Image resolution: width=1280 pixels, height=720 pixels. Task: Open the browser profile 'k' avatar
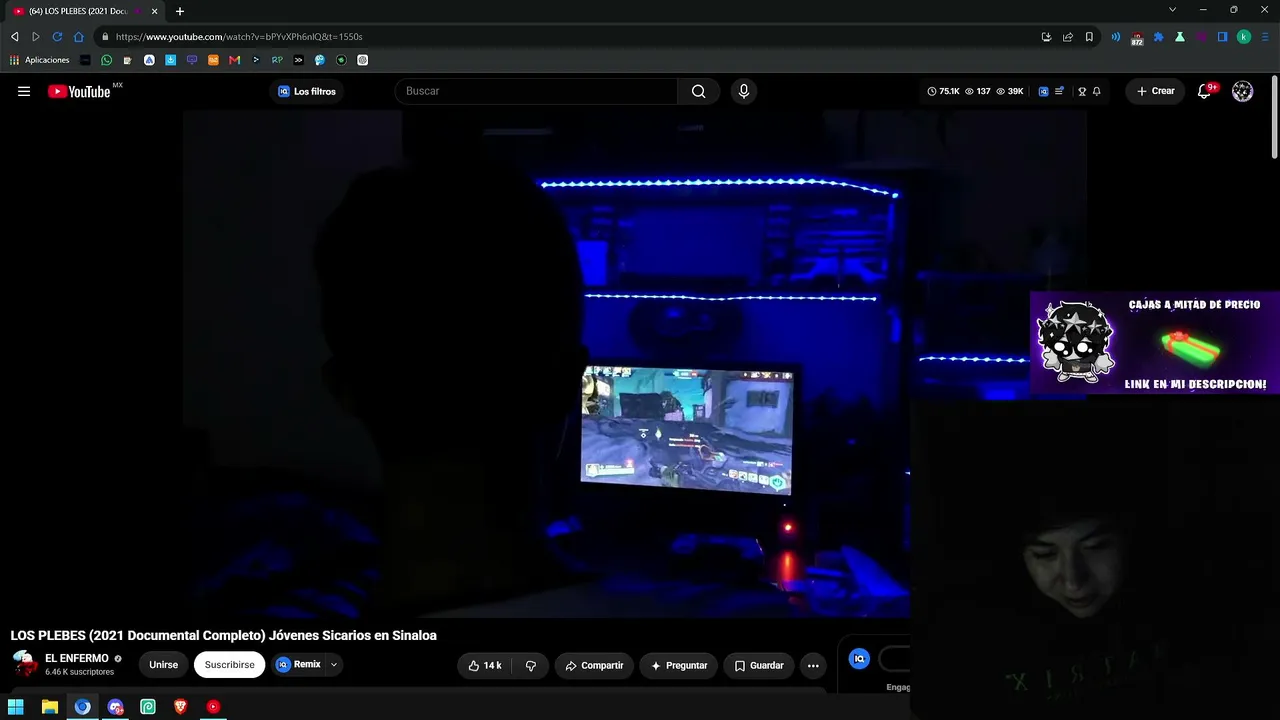pos(1244,37)
